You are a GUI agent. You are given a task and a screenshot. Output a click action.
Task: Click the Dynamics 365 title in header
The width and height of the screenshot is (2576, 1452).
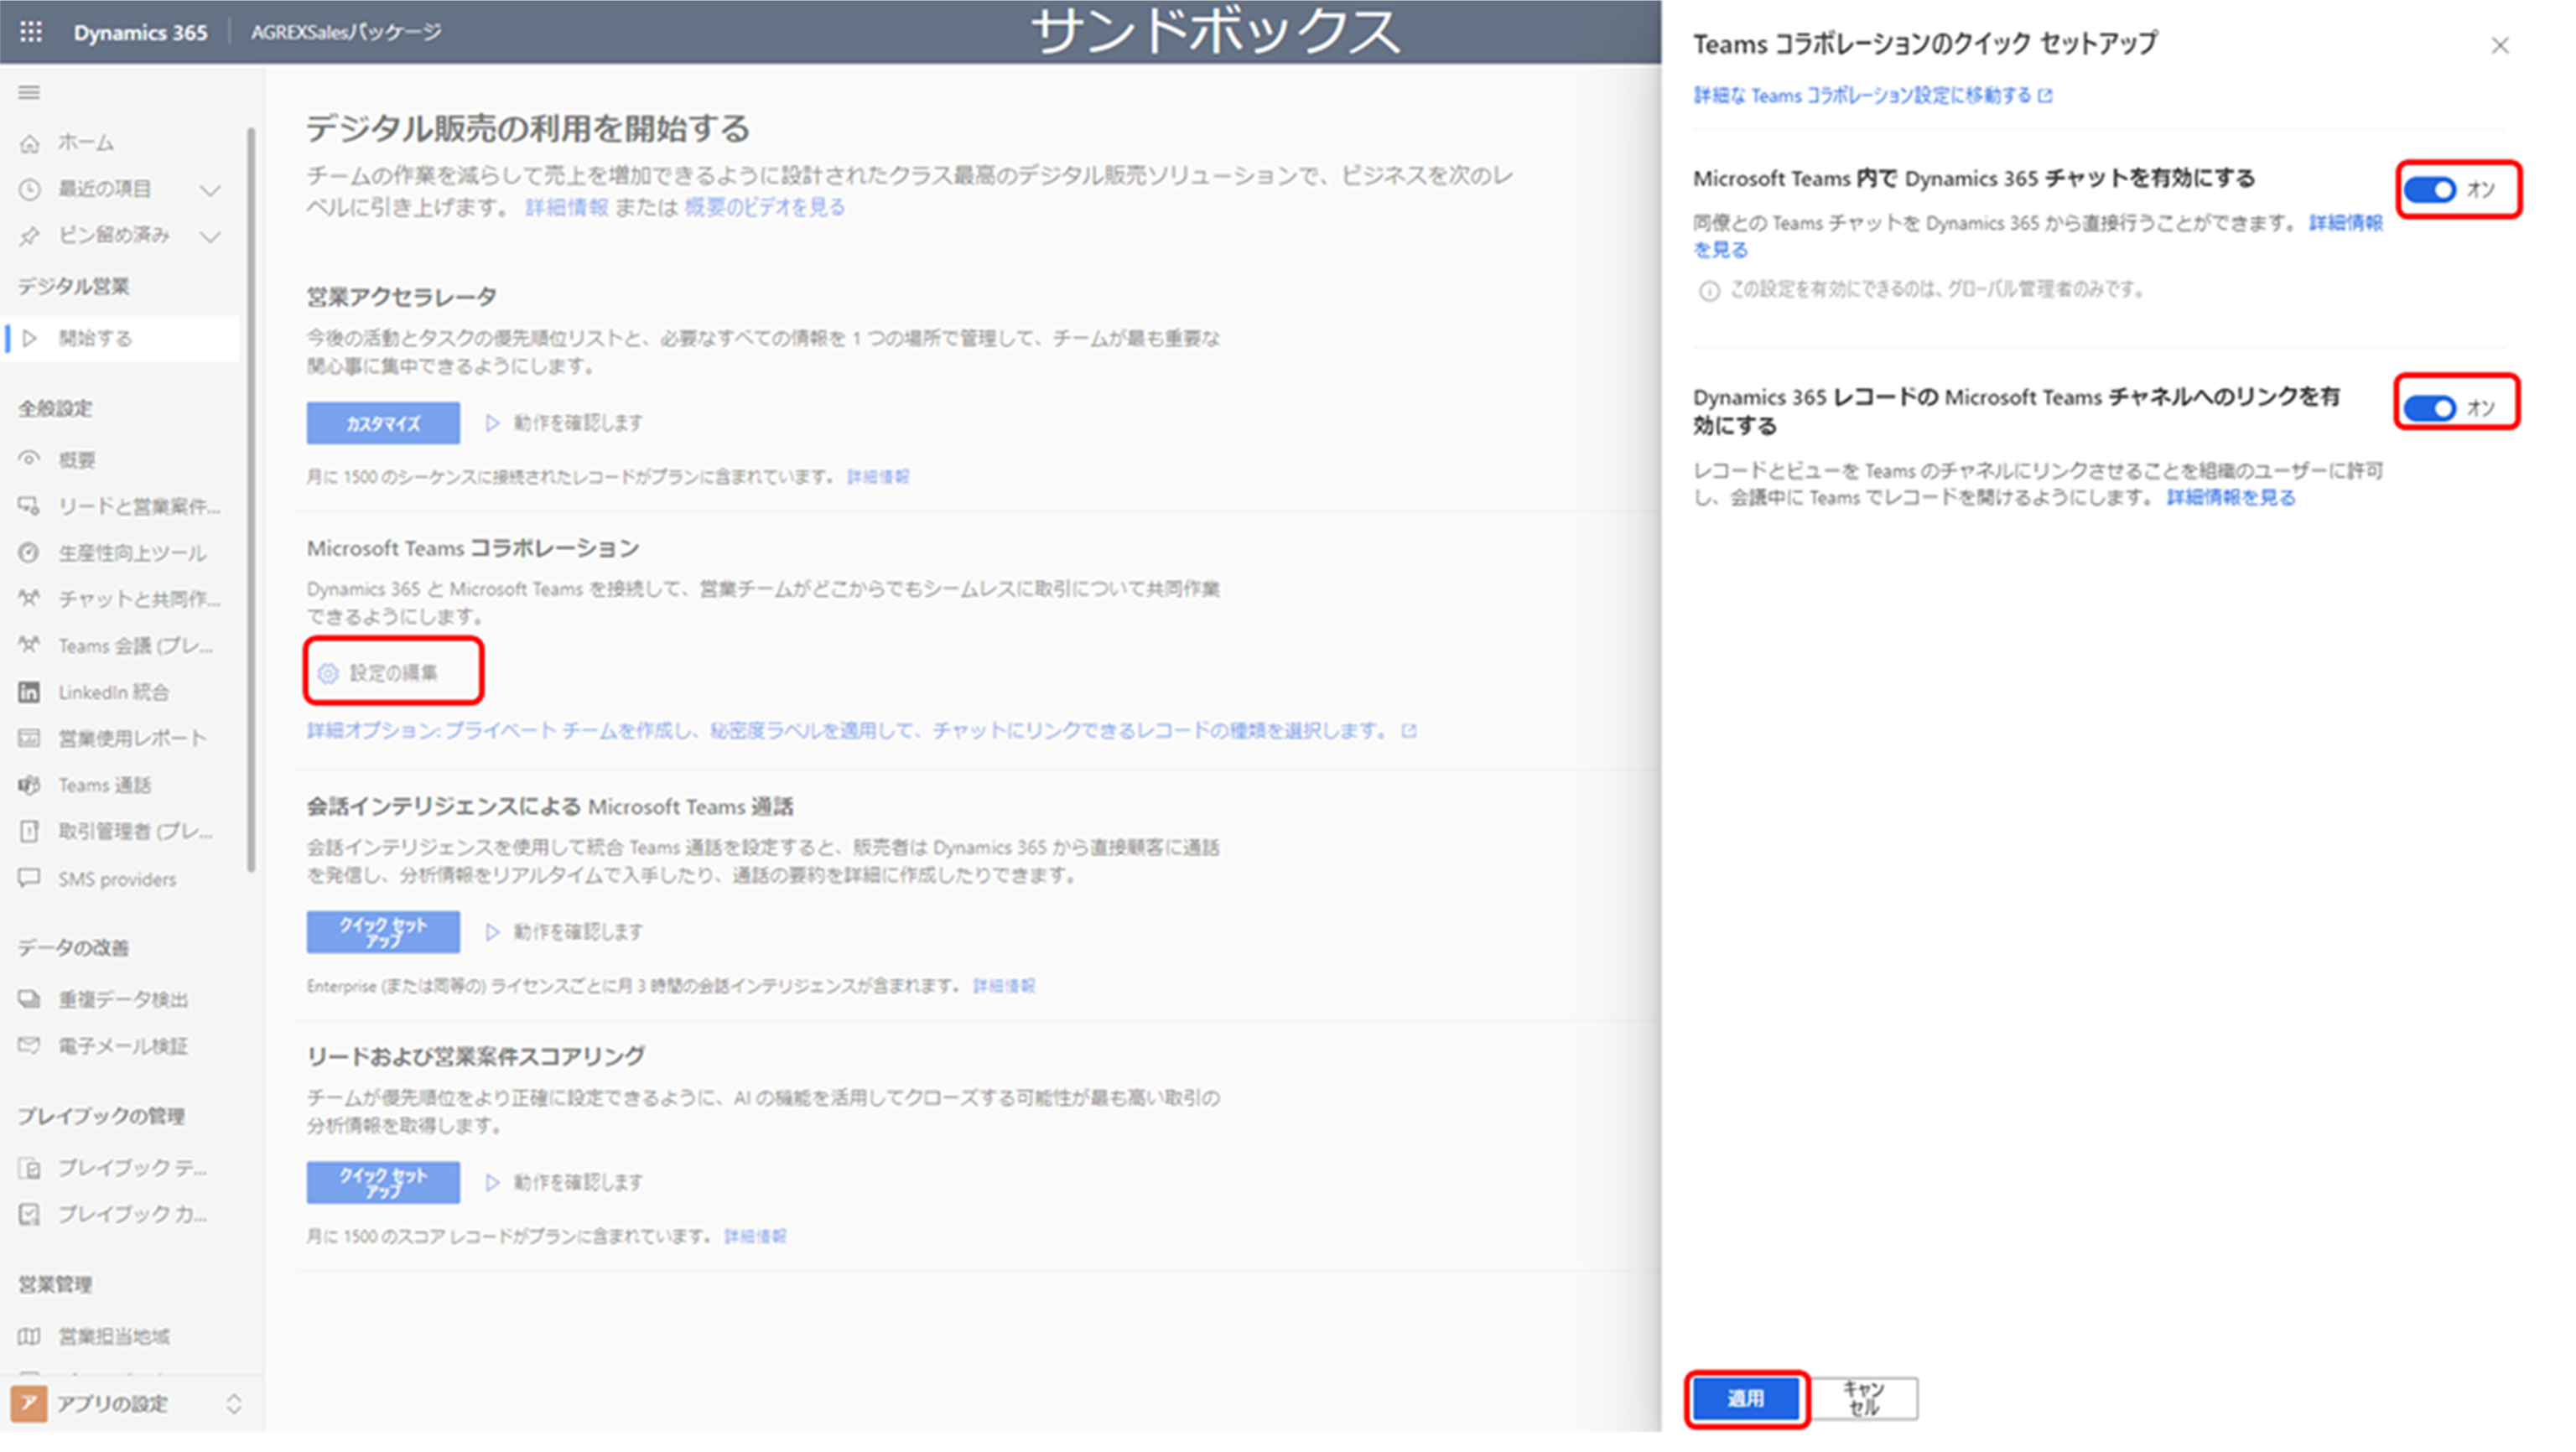[x=140, y=32]
